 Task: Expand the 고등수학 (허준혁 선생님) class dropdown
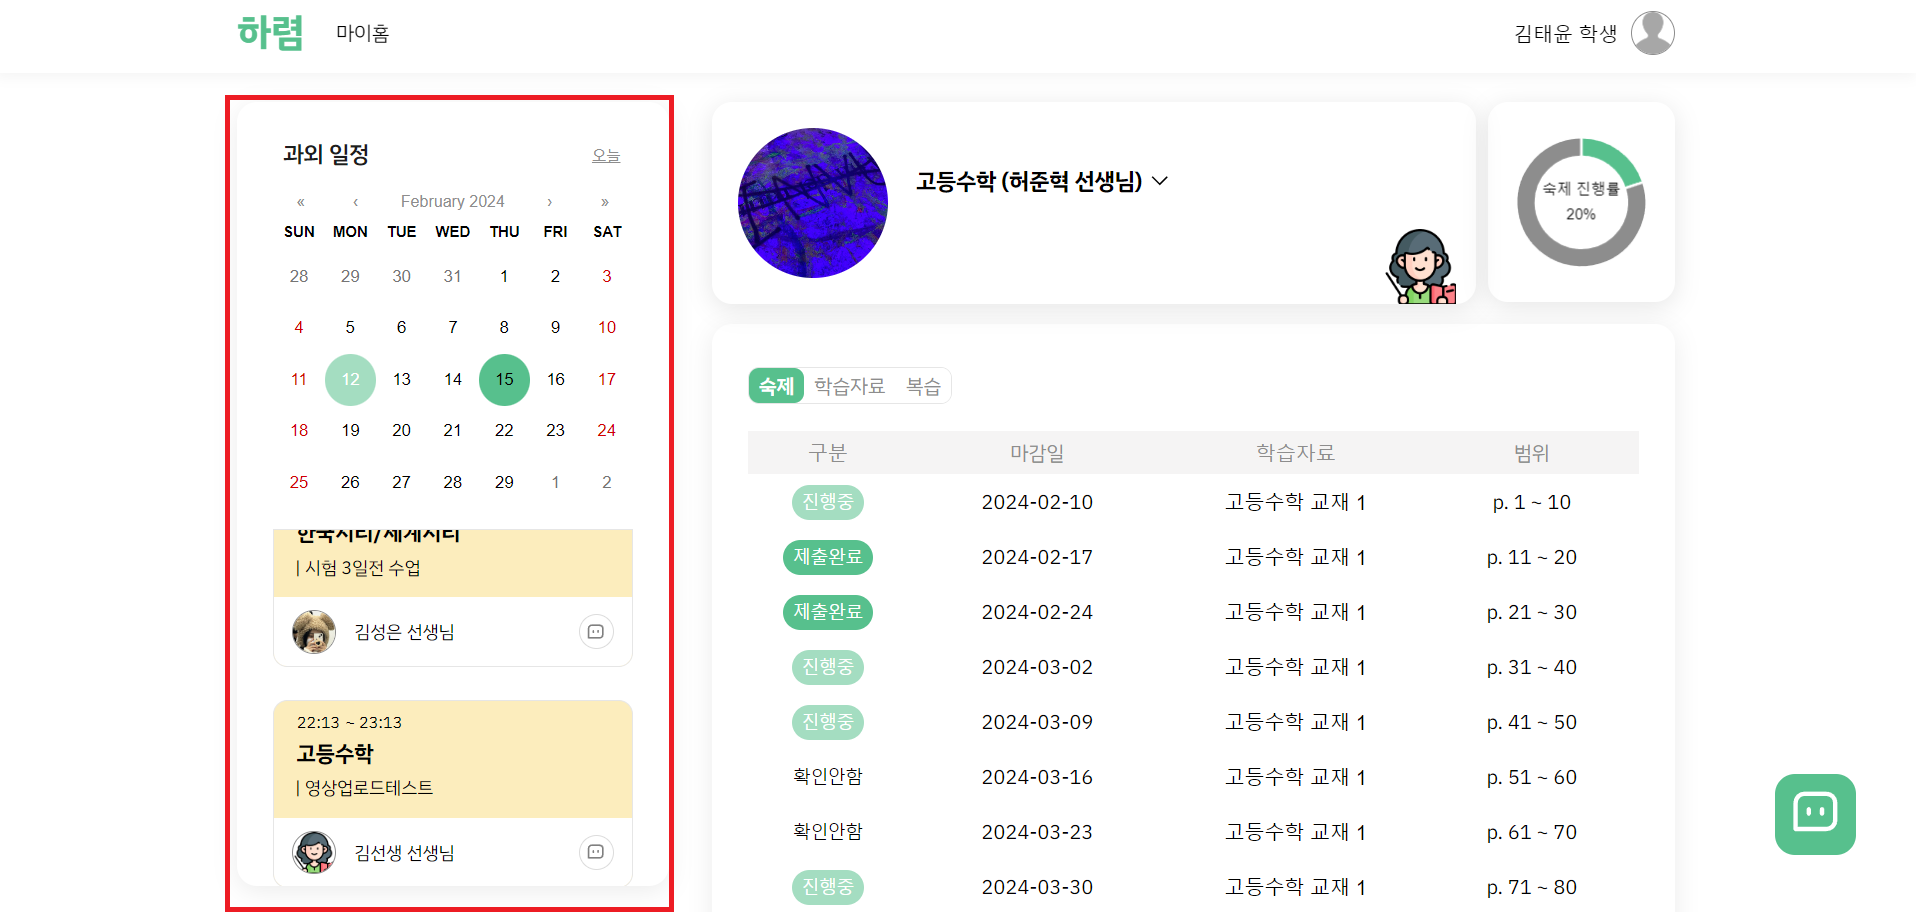pos(1160,181)
